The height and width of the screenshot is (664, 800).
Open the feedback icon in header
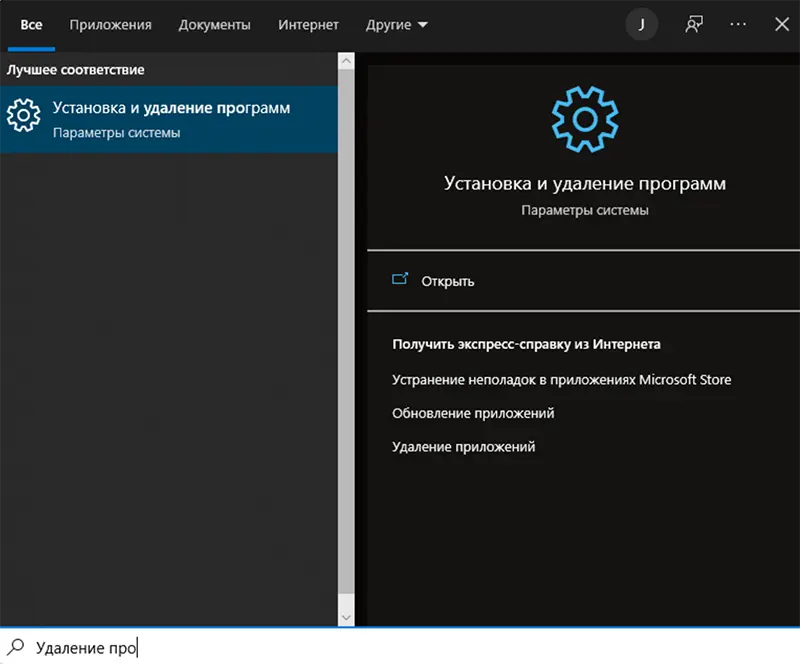[694, 25]
